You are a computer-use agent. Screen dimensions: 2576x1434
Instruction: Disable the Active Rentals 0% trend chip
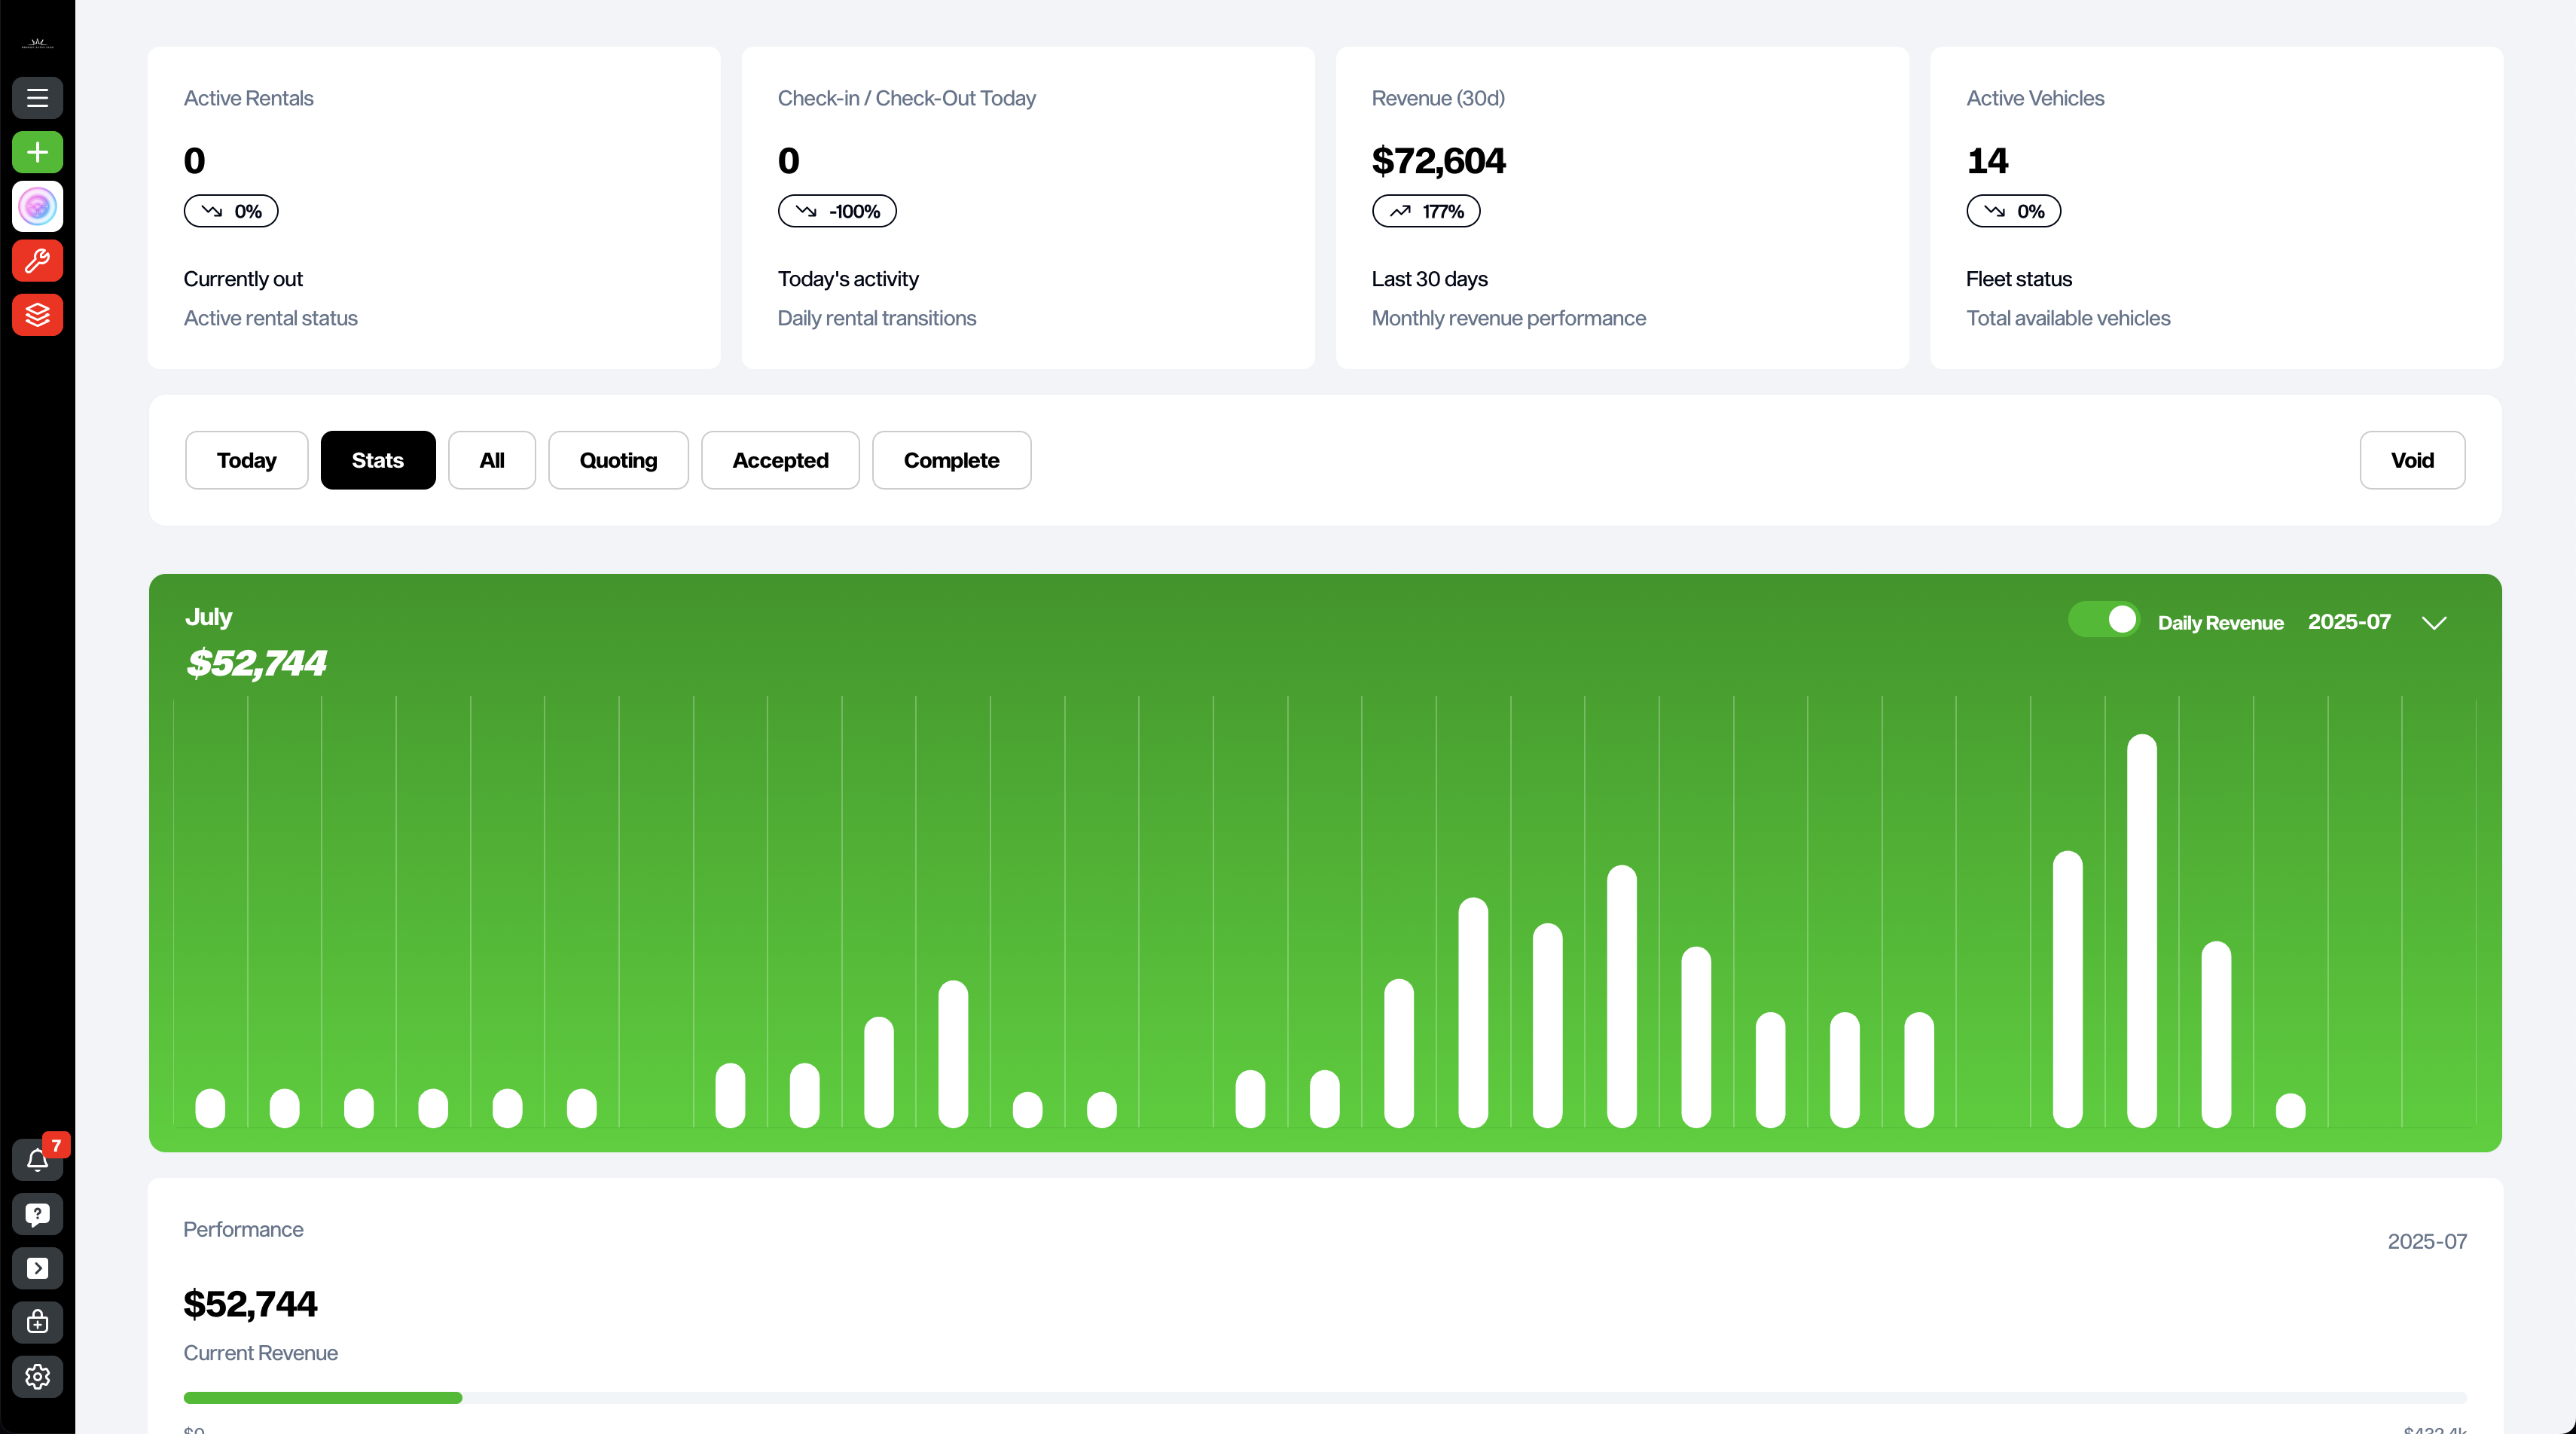click(x=230, y=210)
